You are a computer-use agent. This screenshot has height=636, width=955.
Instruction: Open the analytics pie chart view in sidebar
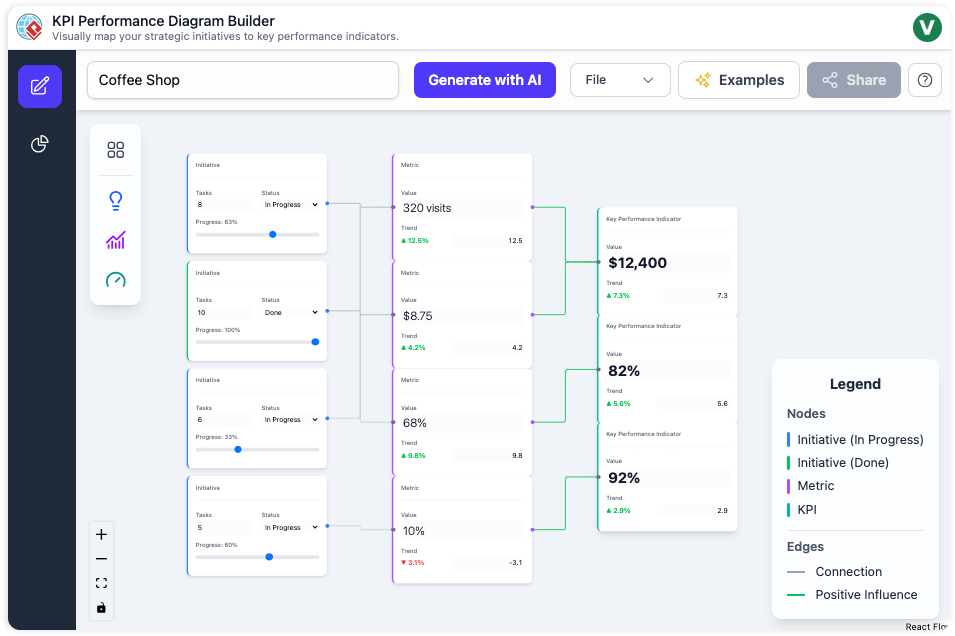coord(39,143)
